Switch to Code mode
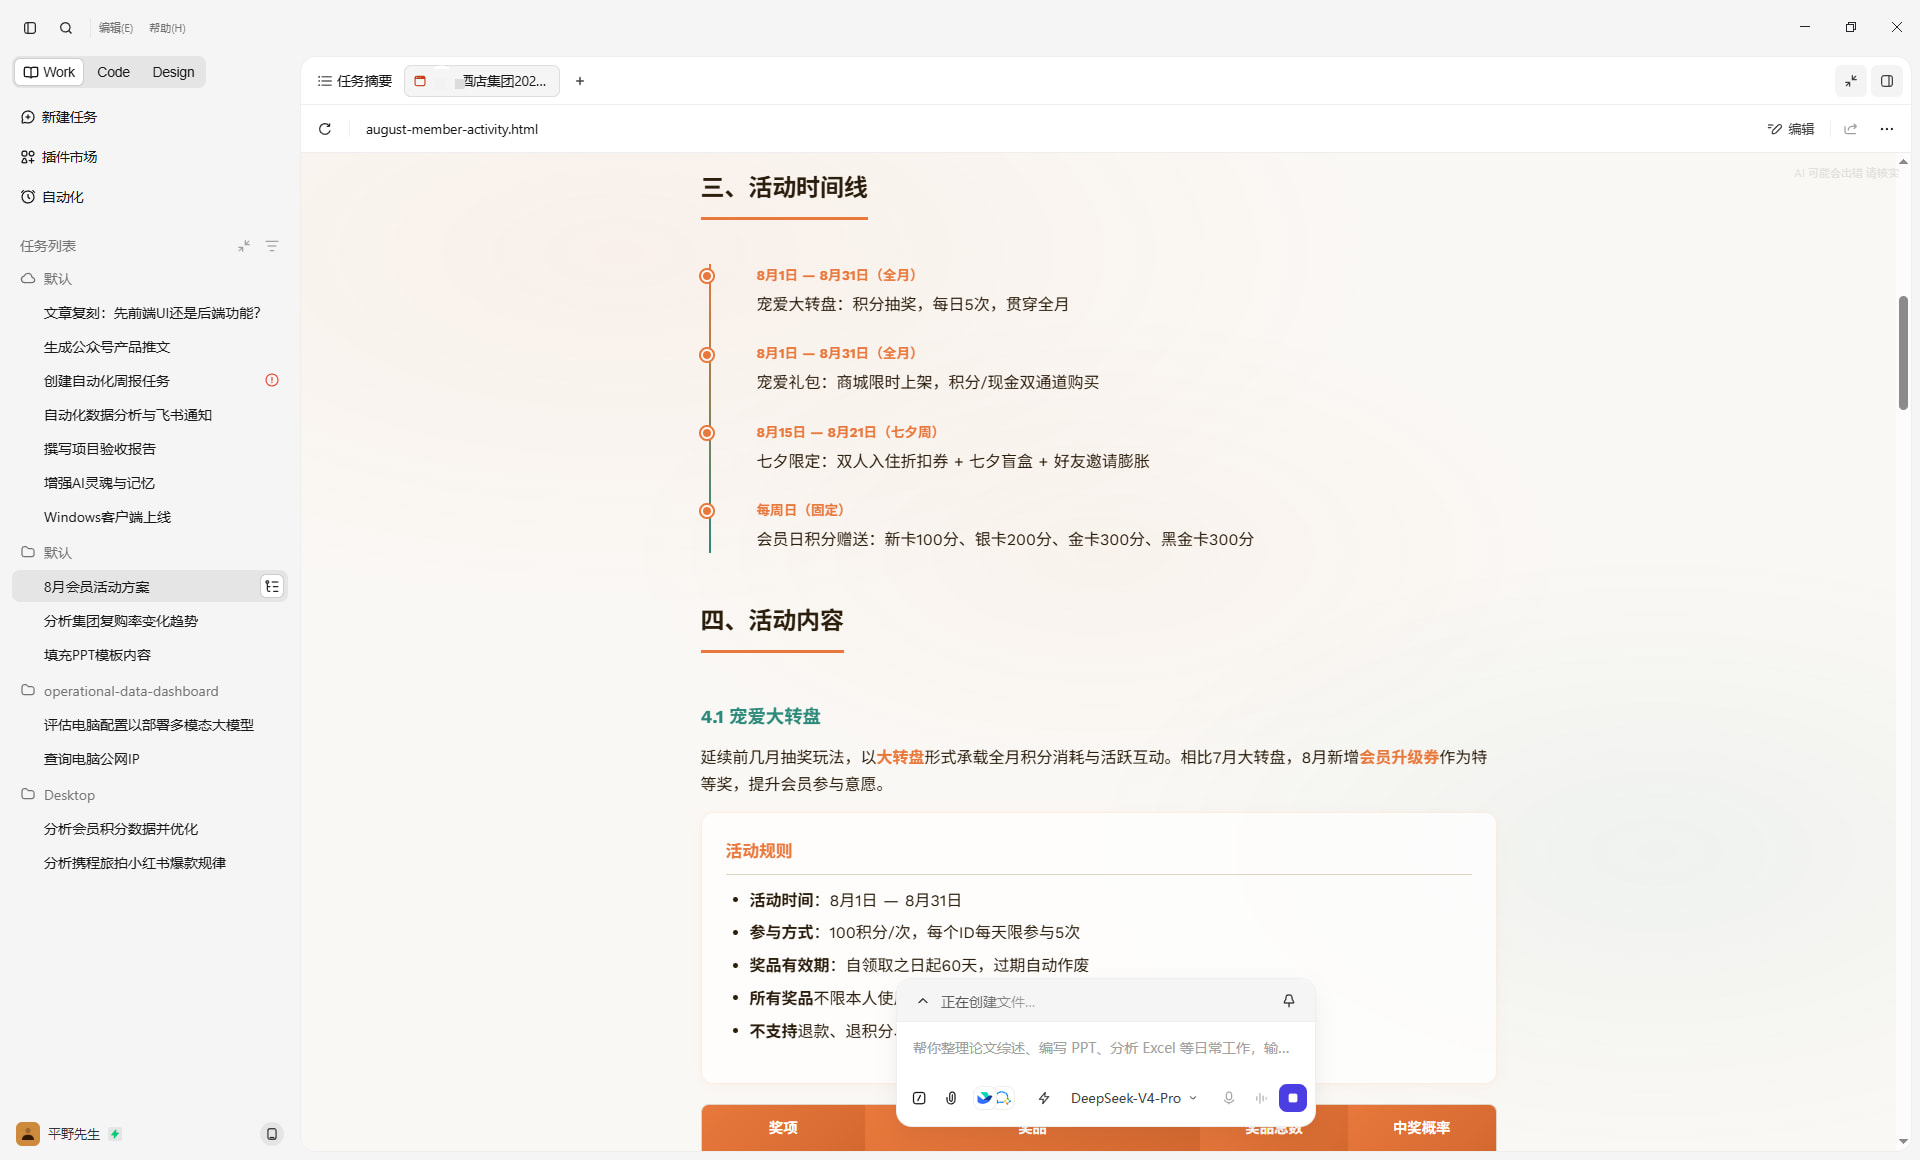The height and width of the screenshot is (1160, 1920). (113, 72)
